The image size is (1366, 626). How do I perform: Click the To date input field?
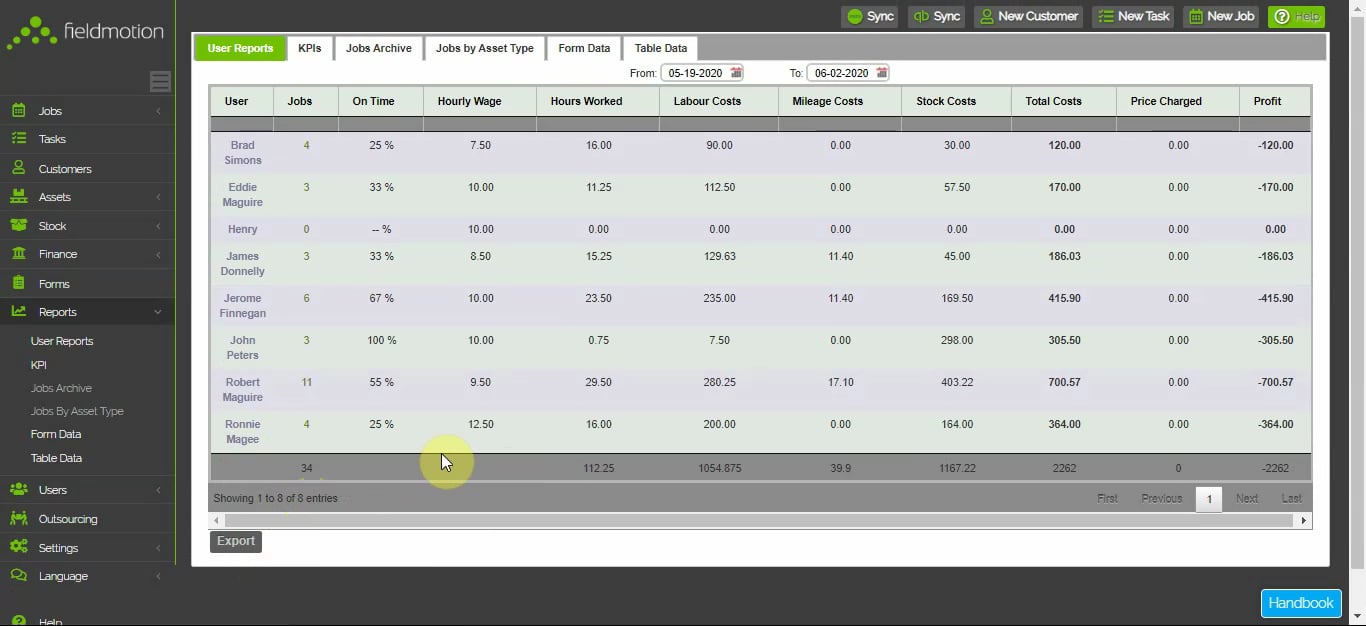(848, 73)
